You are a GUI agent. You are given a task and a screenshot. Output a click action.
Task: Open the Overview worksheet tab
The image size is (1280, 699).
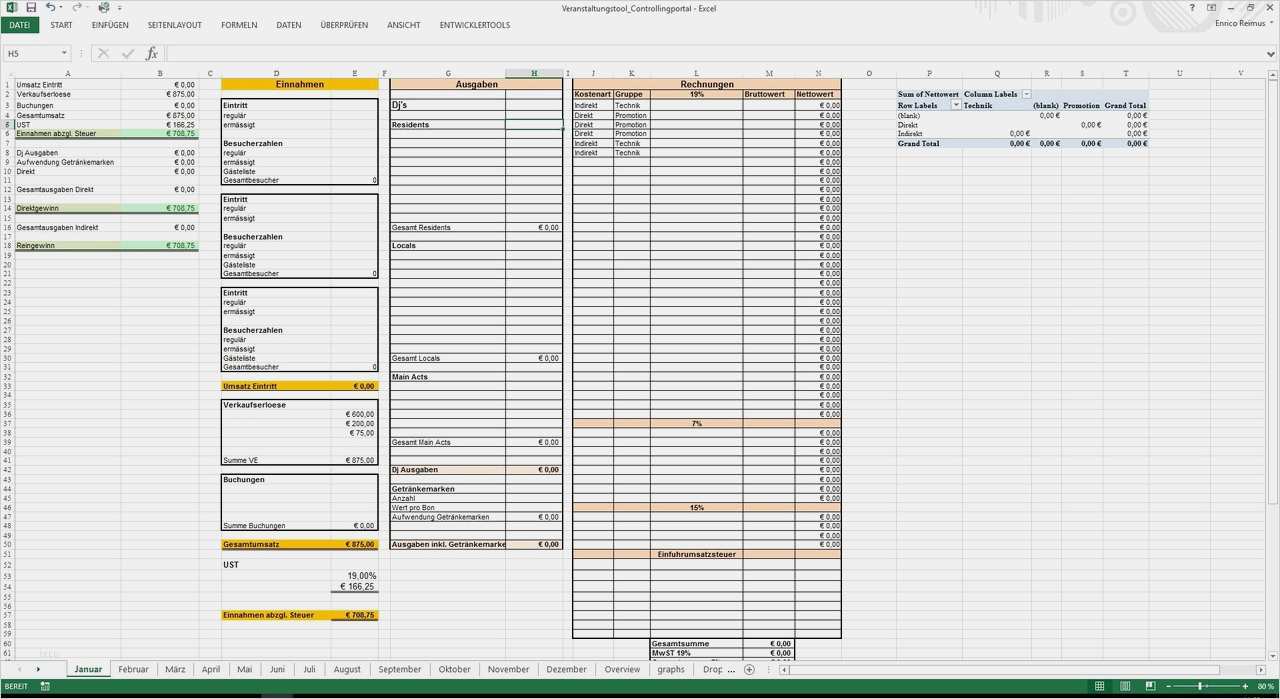622,669
